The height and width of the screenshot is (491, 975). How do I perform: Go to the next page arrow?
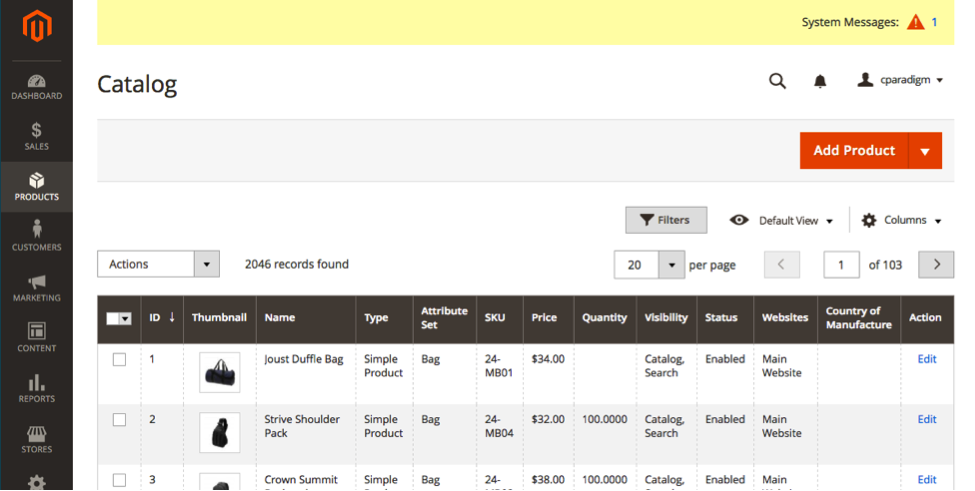point(936,265)
